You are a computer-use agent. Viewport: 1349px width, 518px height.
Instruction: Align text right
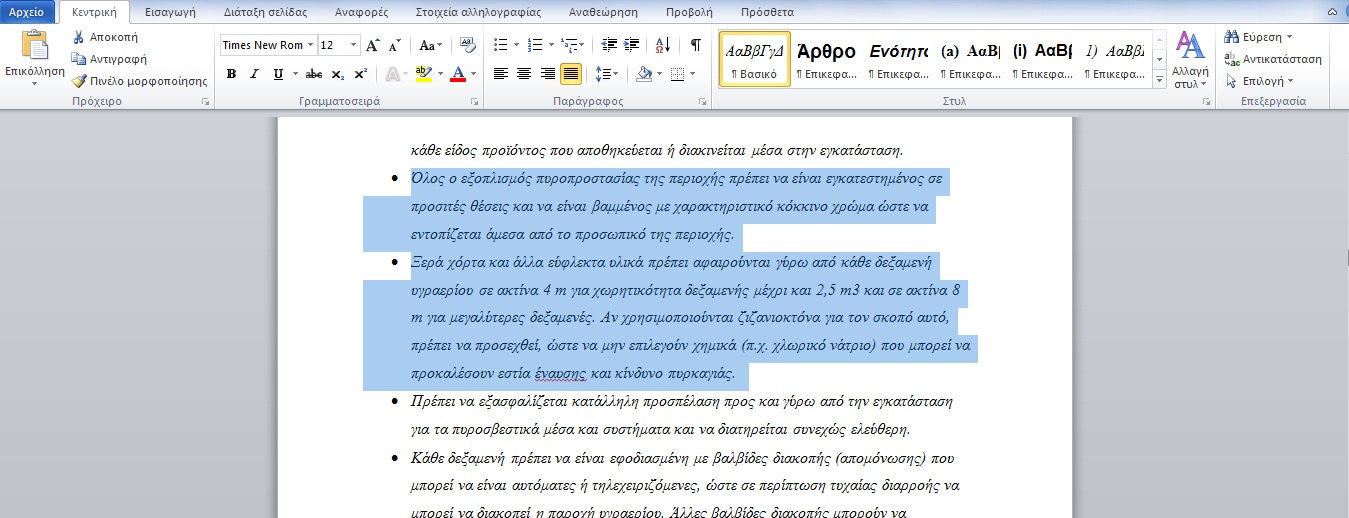coord(547,74)
